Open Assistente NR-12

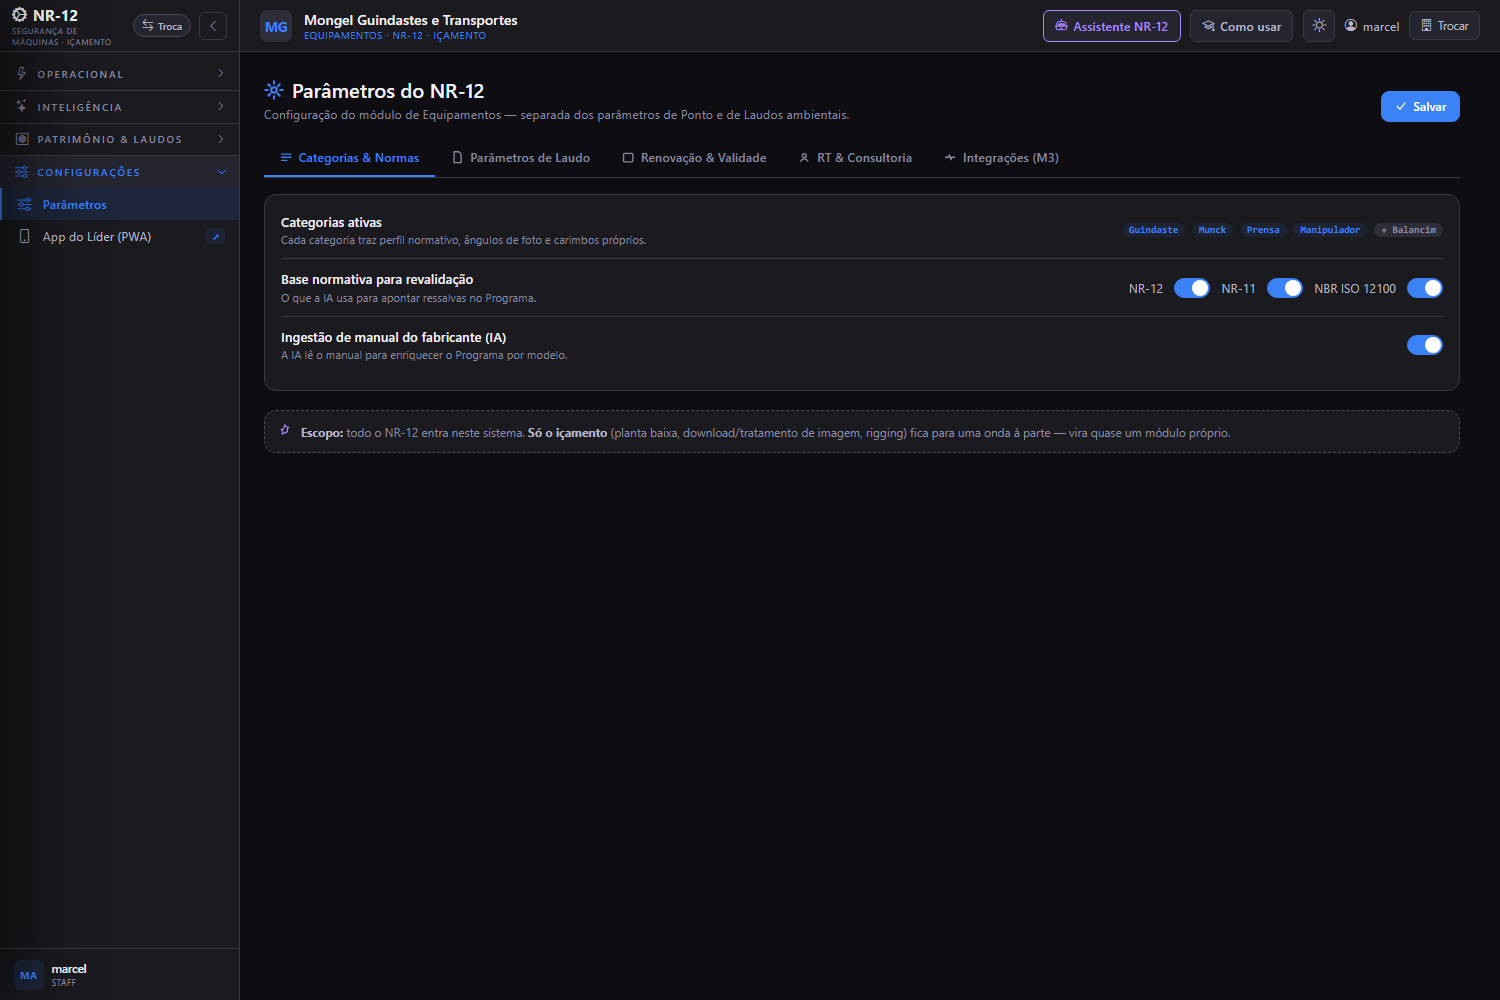[x=1112, y=26]
